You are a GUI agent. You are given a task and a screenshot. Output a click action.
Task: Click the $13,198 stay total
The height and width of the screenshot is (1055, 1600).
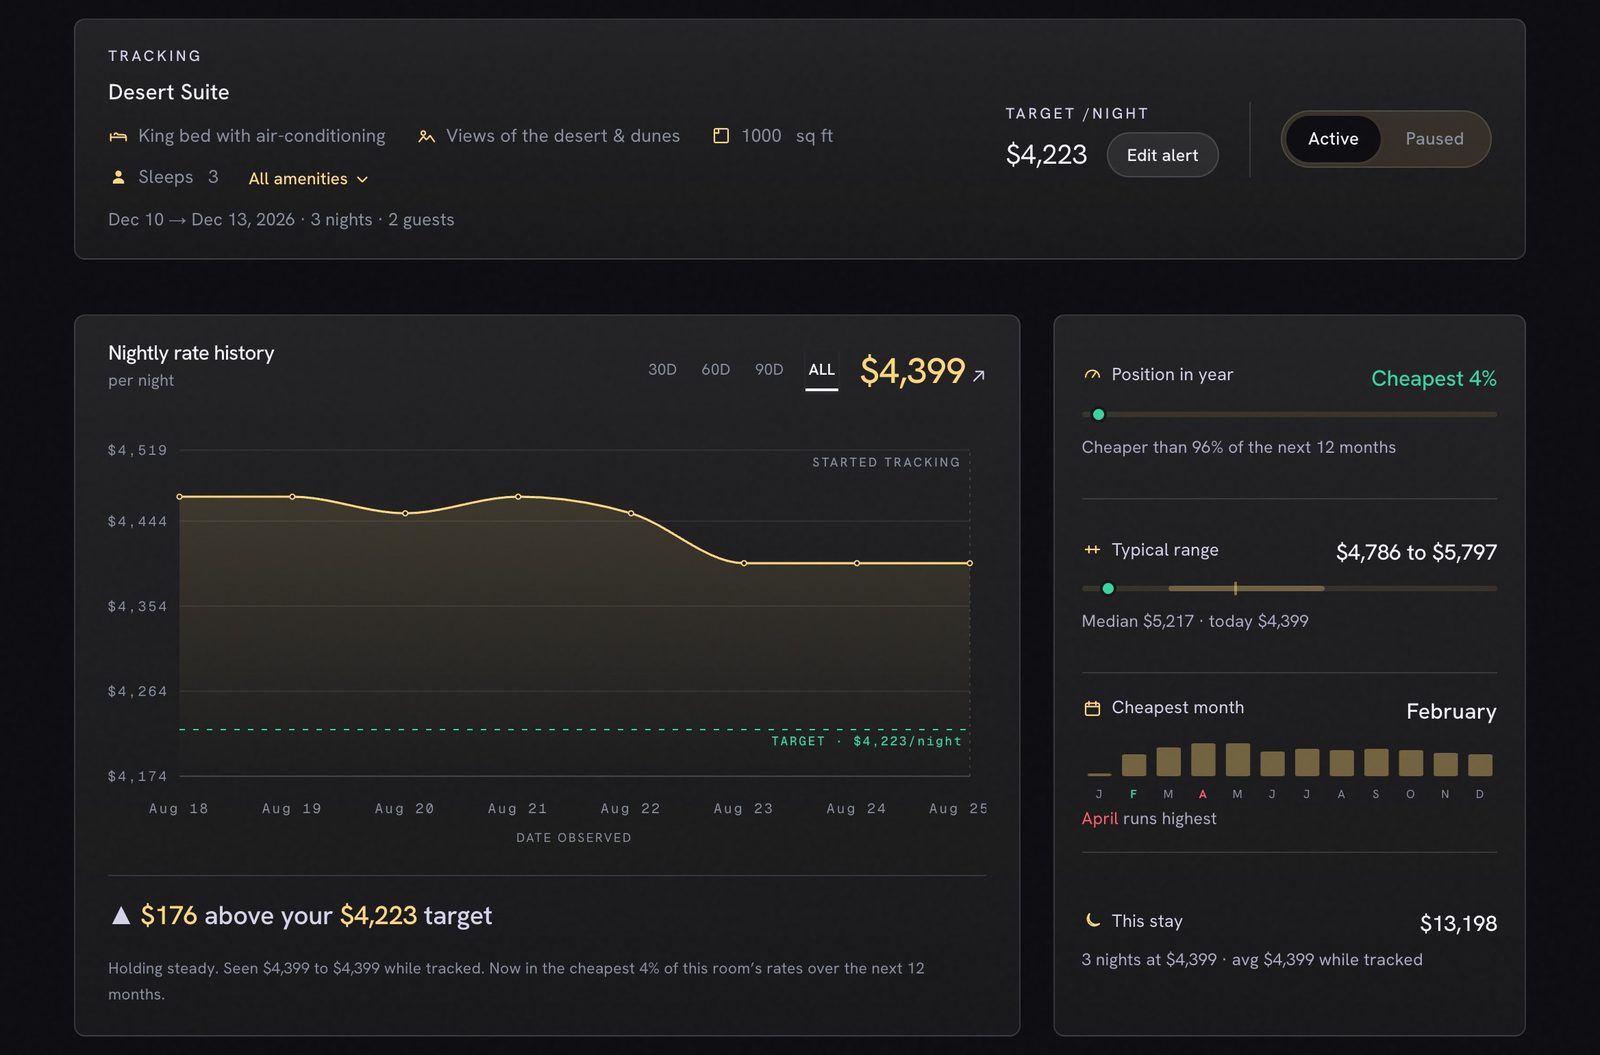[1458, 923]
